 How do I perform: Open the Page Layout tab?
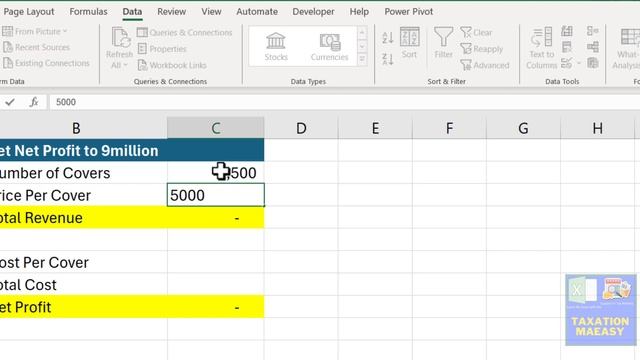tap(29, 12)
